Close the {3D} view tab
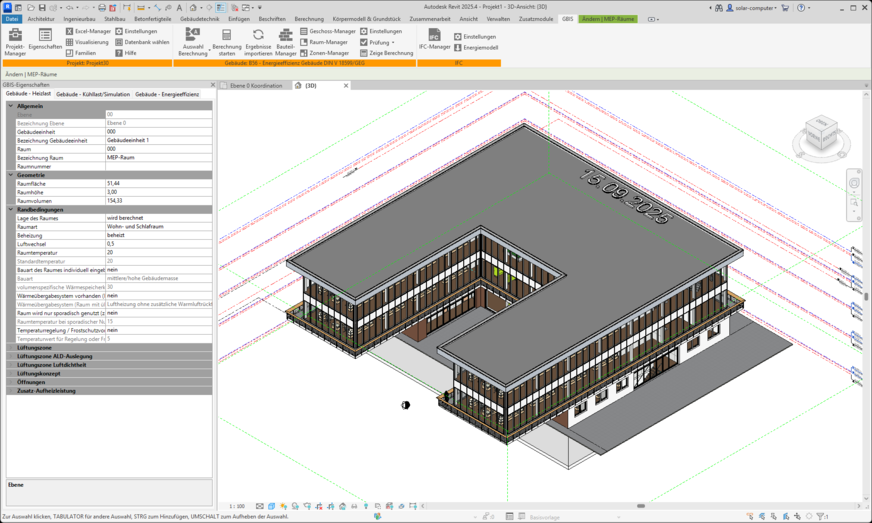The height and width of the screenshot is (523, 872). [346, 86]
